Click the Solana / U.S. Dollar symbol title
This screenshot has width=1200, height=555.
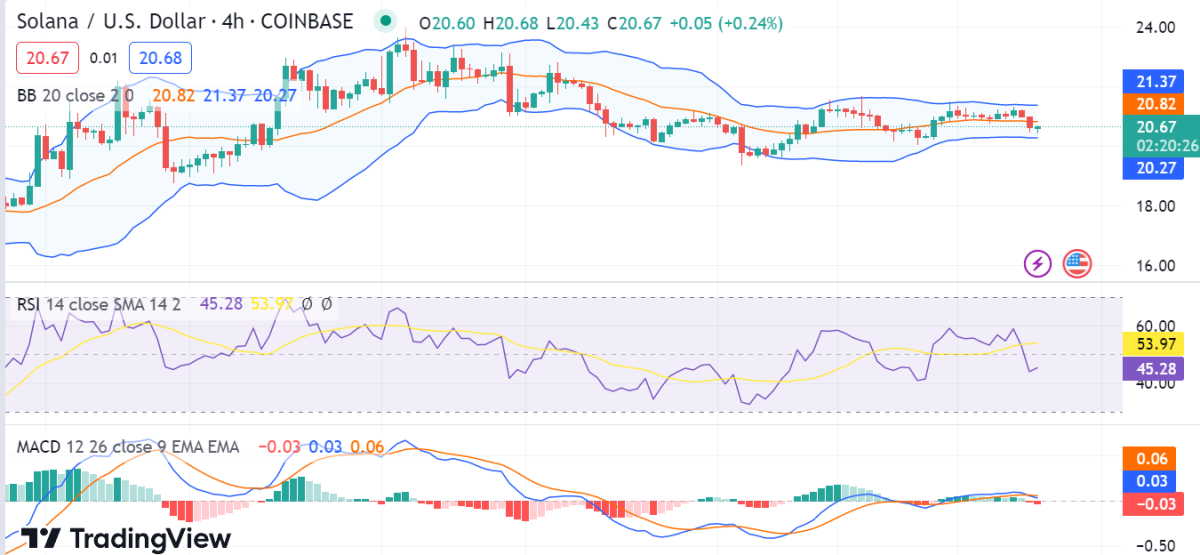pos(185,21)
